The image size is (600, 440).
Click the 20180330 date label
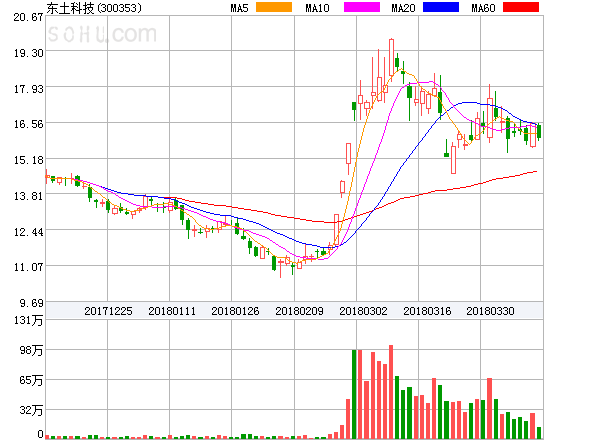pyautogui.click(x=490, y=311)
